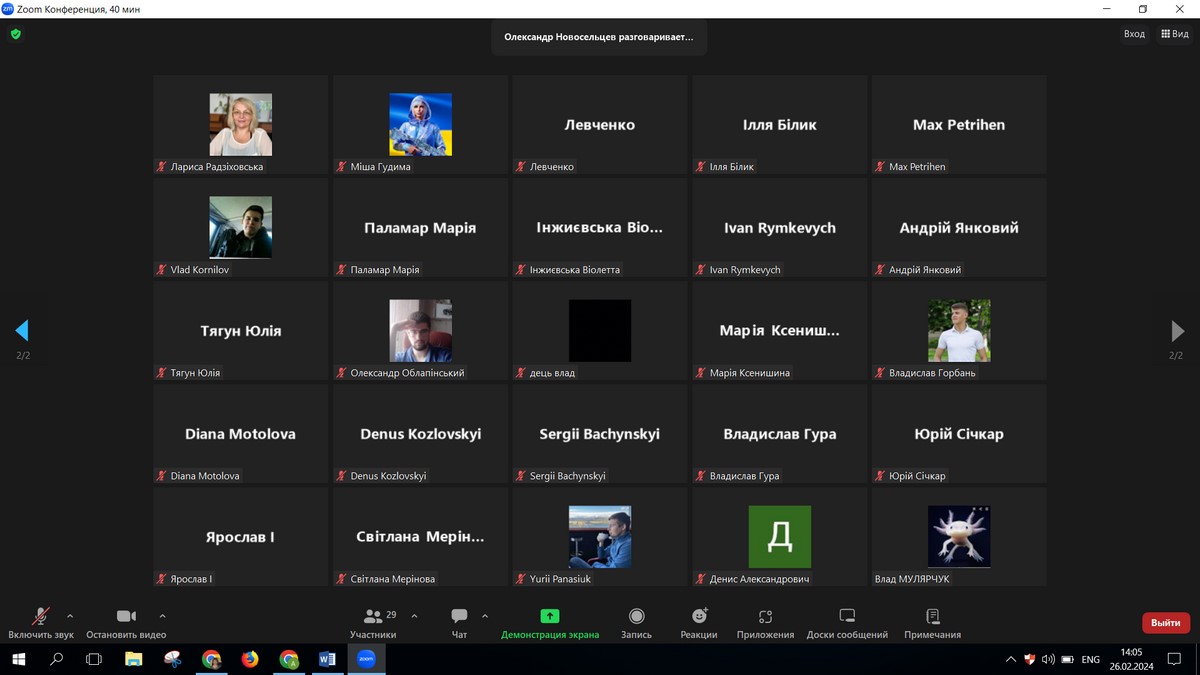Open Notes (Примечания) icon

[x=932, y=617]
